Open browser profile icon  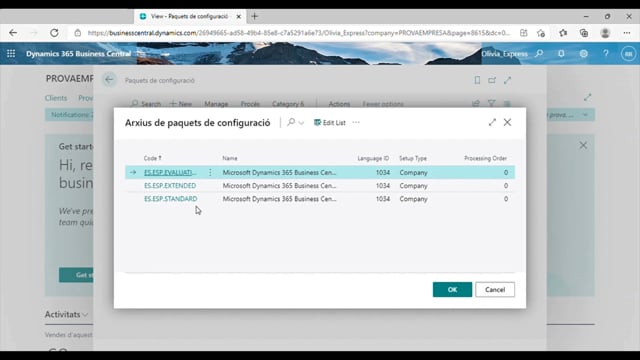pos(605,33)
